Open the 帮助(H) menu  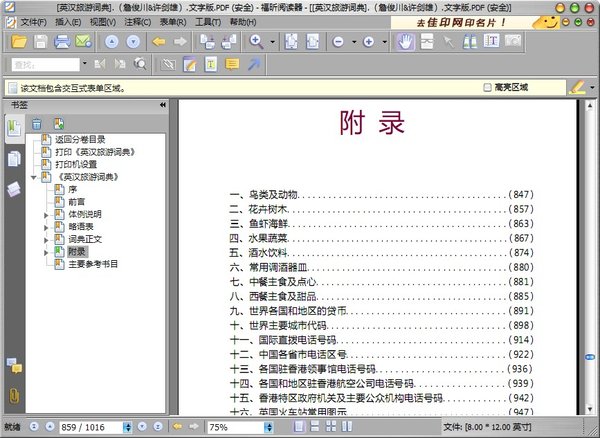[x=243, y=22]
